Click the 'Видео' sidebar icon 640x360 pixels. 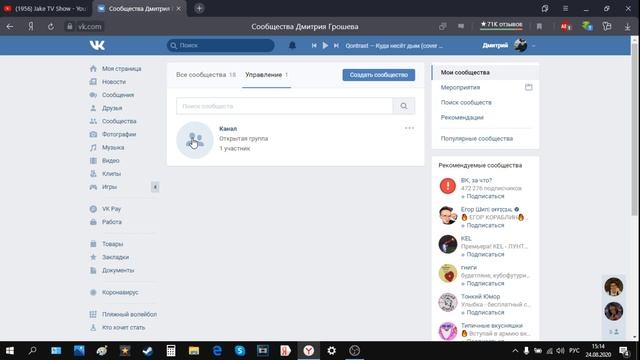click(93, 160)
